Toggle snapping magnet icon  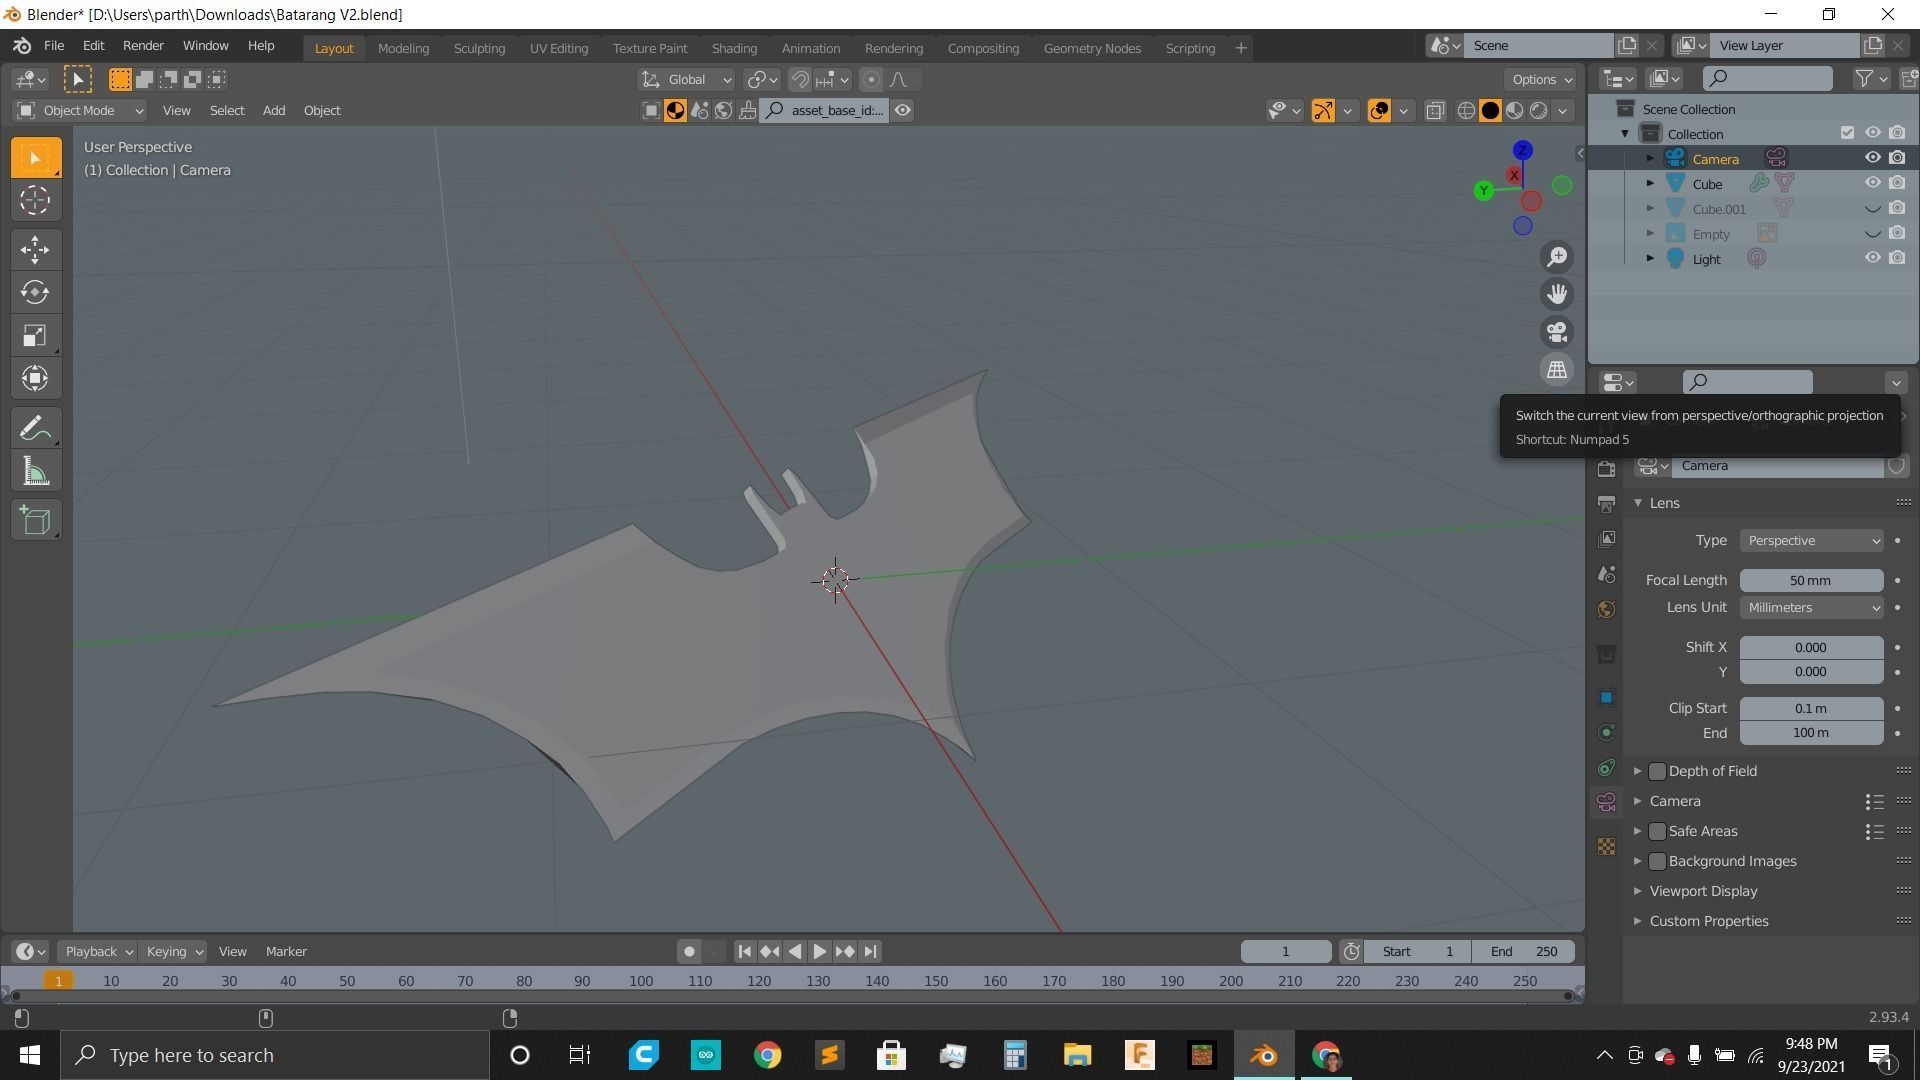click(800, 80)
